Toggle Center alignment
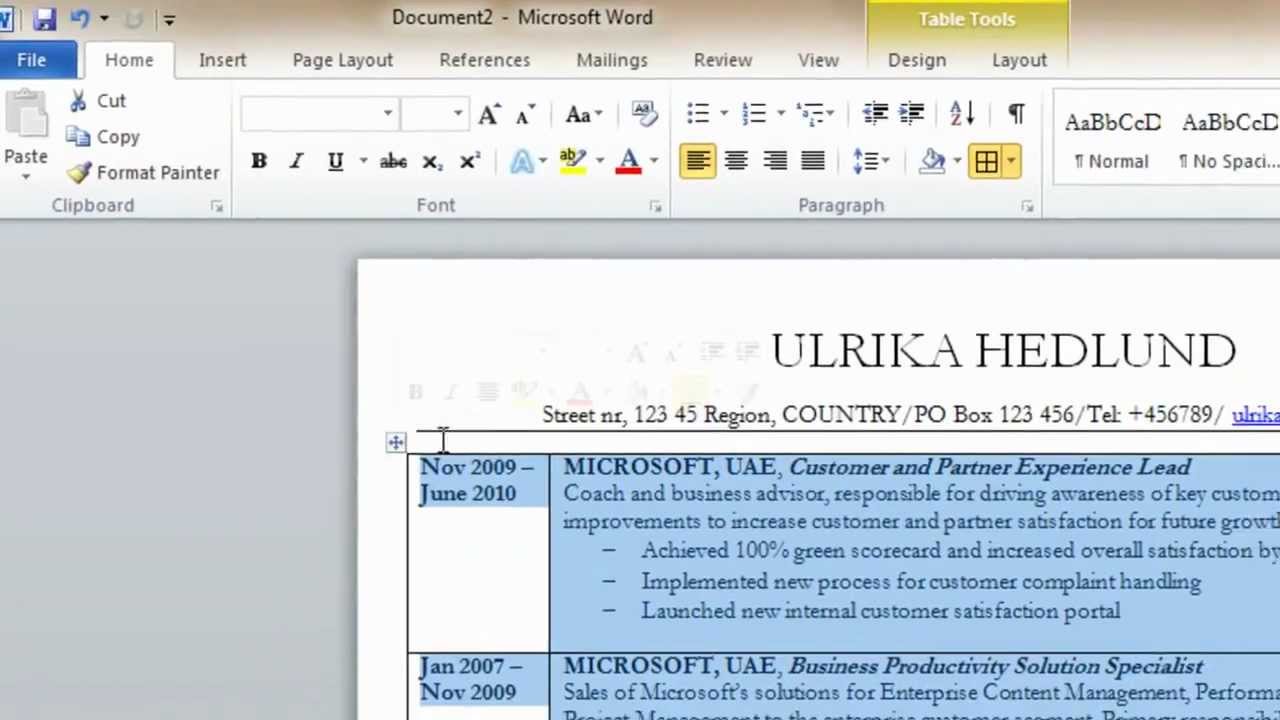 [x=736, y=161]
